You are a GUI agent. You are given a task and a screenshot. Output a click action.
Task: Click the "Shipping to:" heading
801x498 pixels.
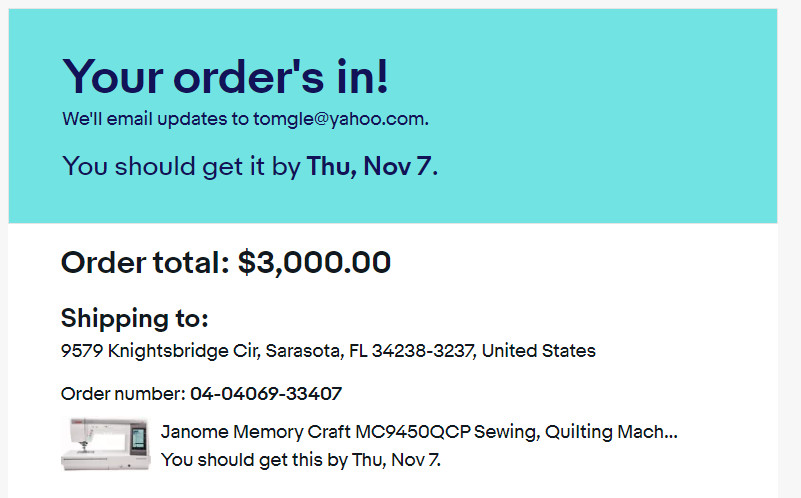tap(134, 319)
